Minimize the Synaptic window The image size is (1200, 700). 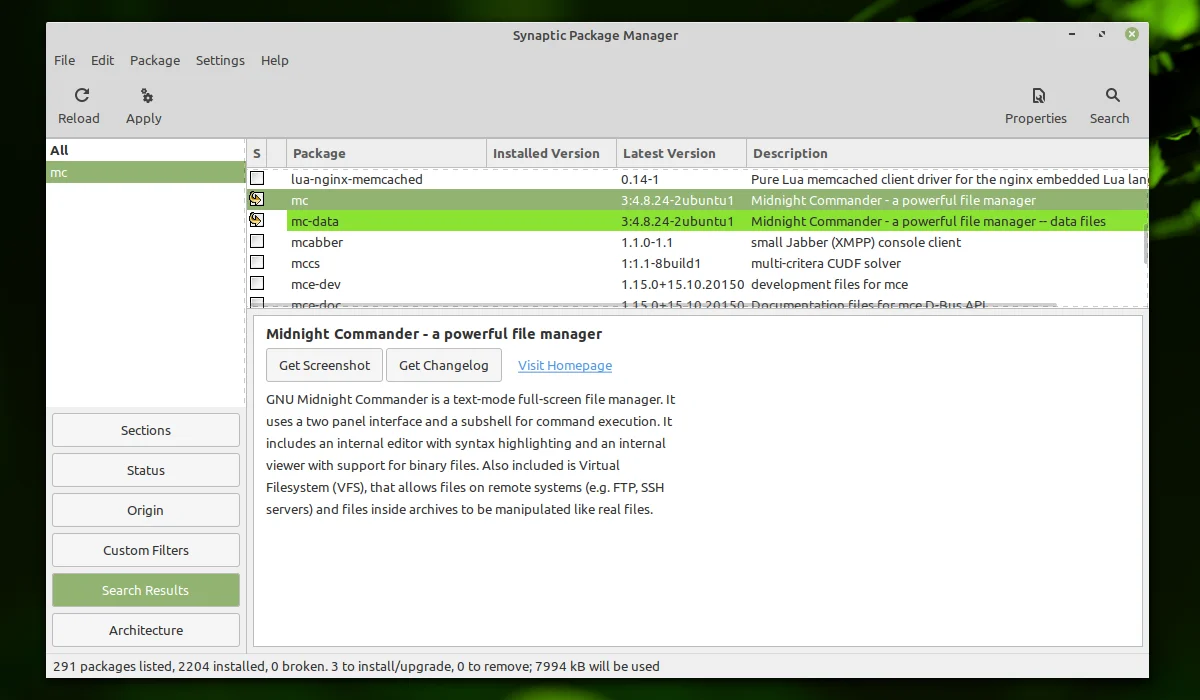point(1072,34)
